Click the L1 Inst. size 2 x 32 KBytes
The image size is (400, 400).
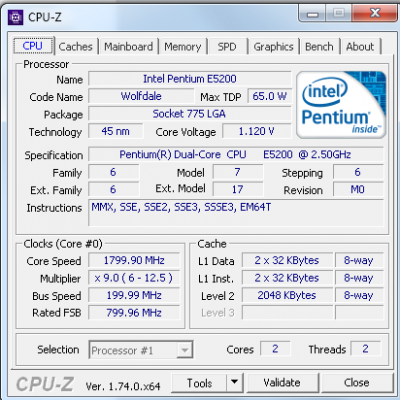[287, 278]
